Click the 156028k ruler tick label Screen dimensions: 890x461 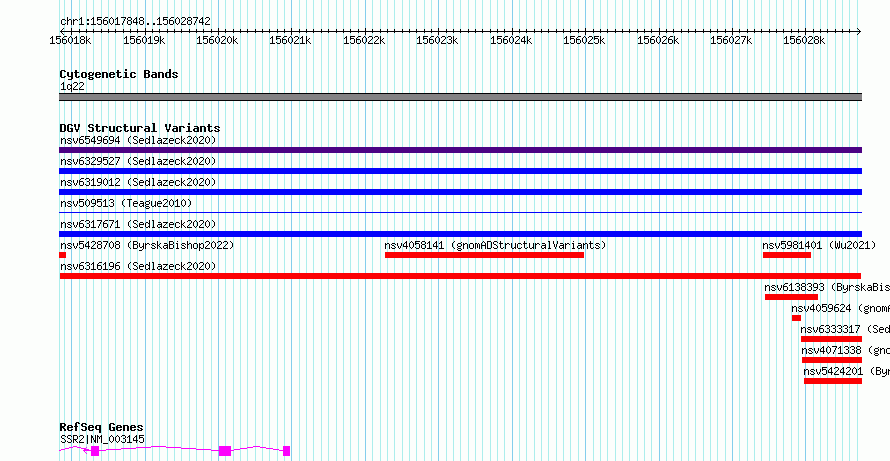coord(805,40)
